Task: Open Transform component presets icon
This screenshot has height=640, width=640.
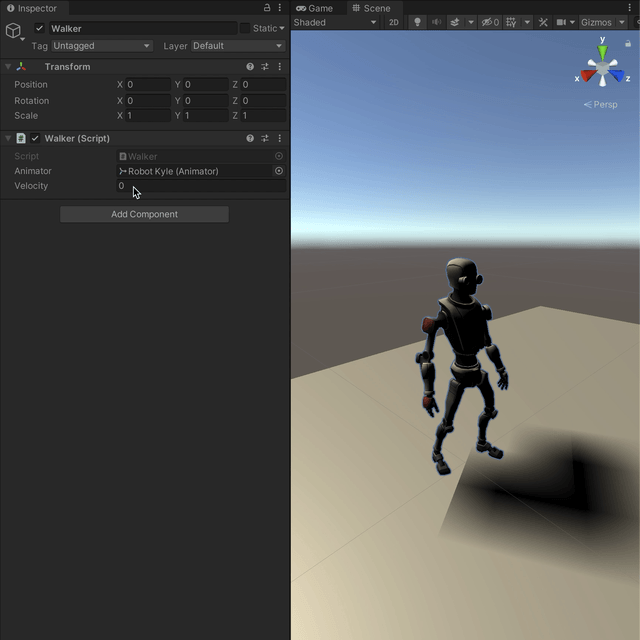Action: [x=265, y=67]
